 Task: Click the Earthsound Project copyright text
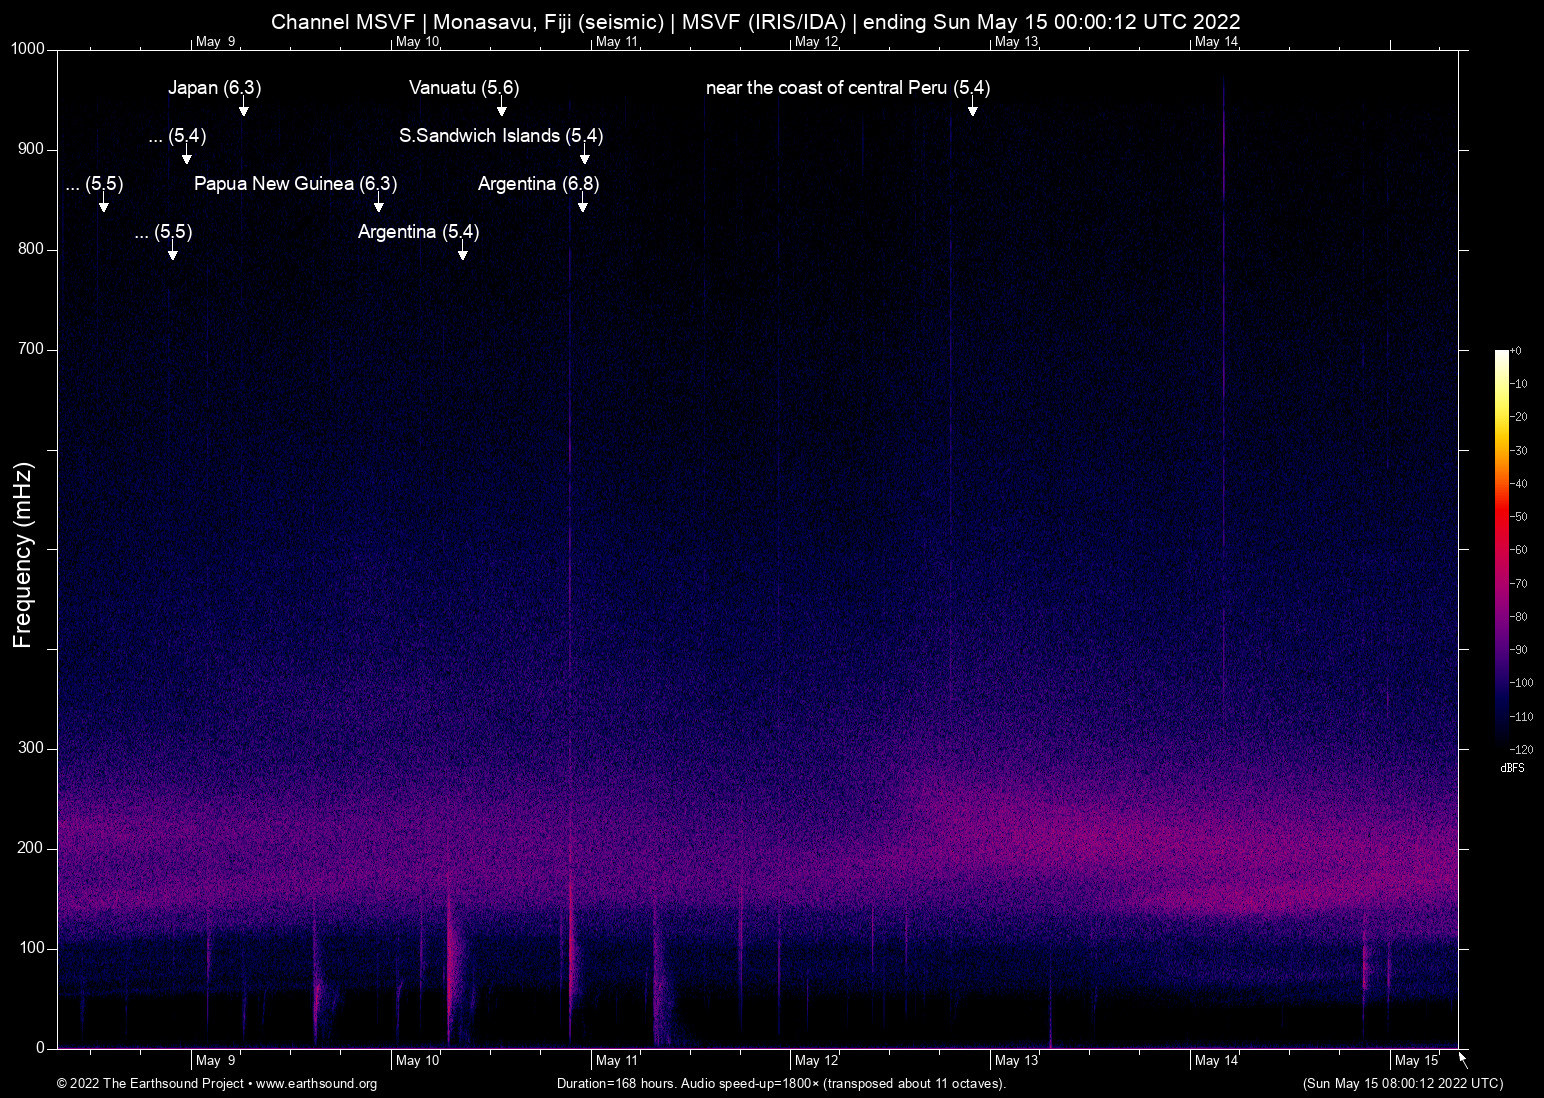[x=150, y=1084]
